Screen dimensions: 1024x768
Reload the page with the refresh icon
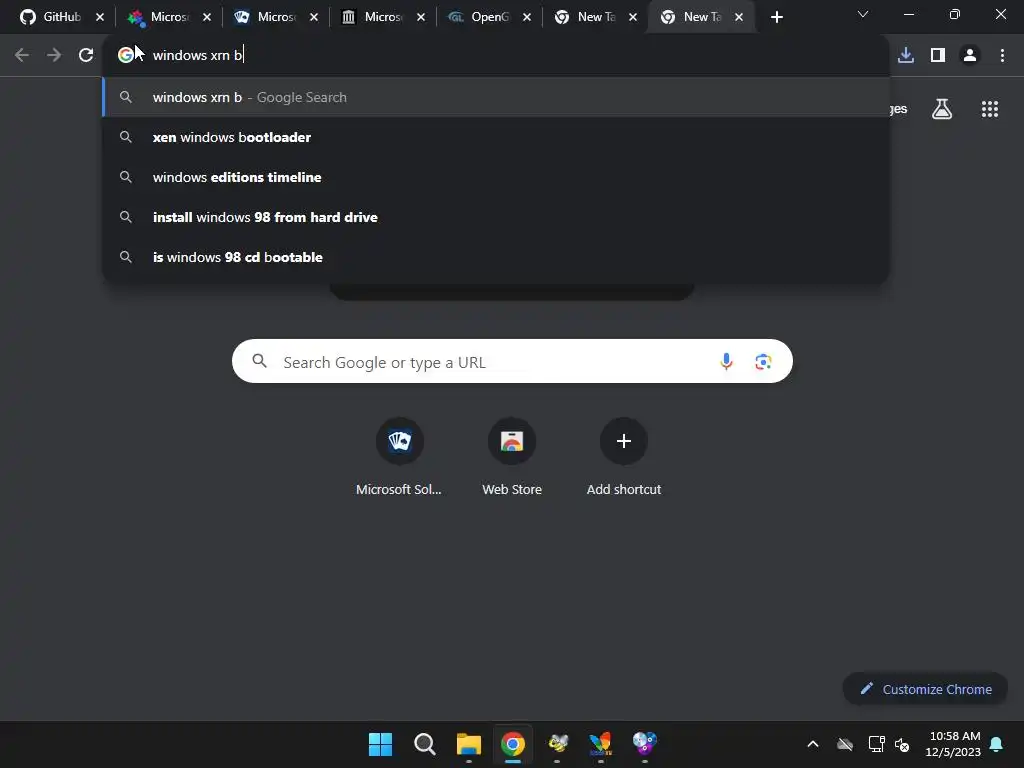(x=86, y=55)
